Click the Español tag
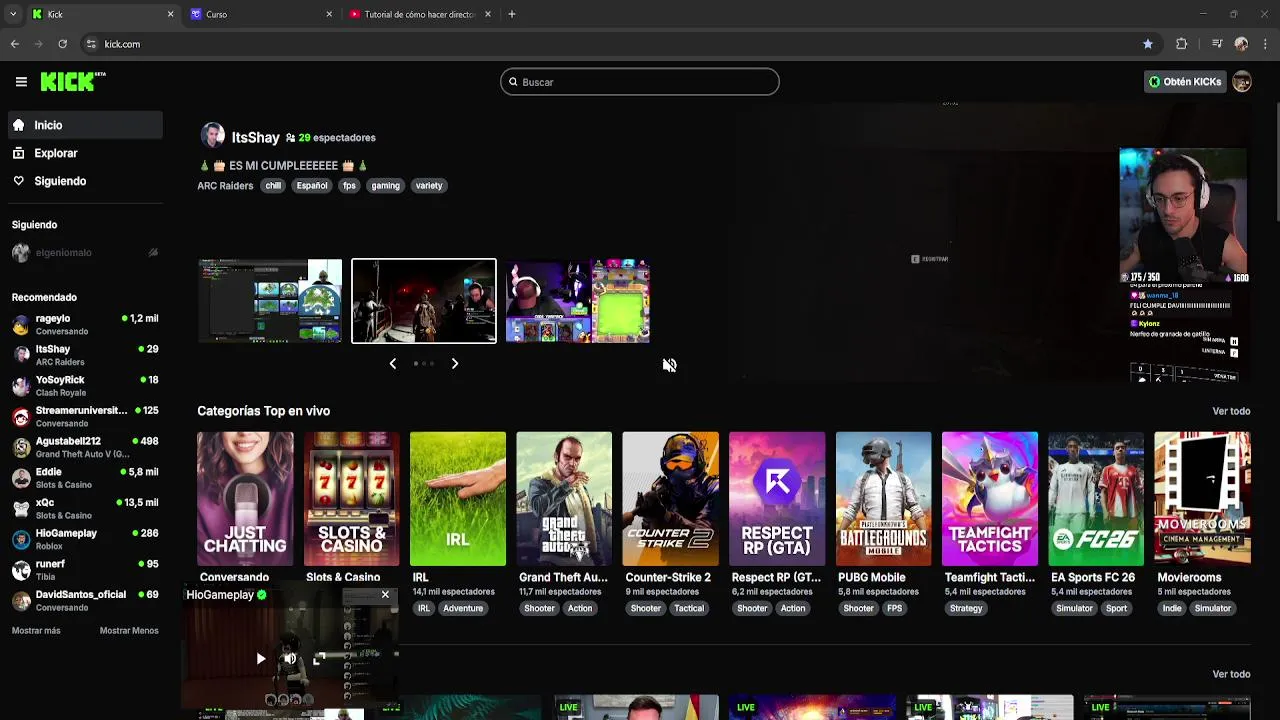 click(312, 185)
